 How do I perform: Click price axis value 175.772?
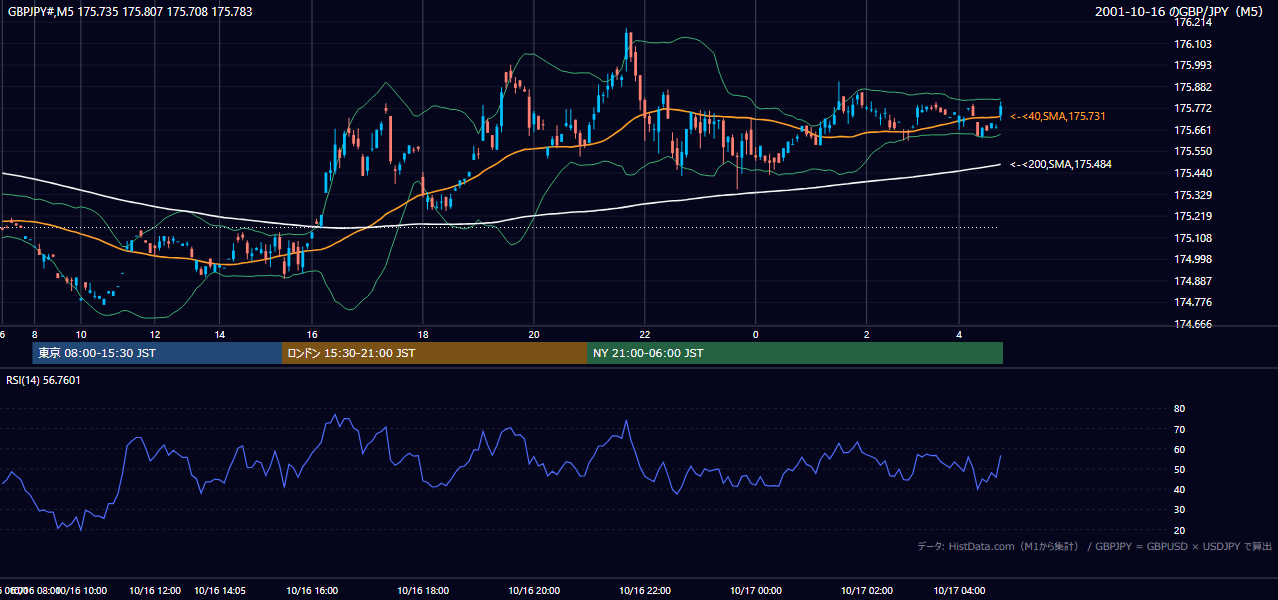click(1193, 108)
